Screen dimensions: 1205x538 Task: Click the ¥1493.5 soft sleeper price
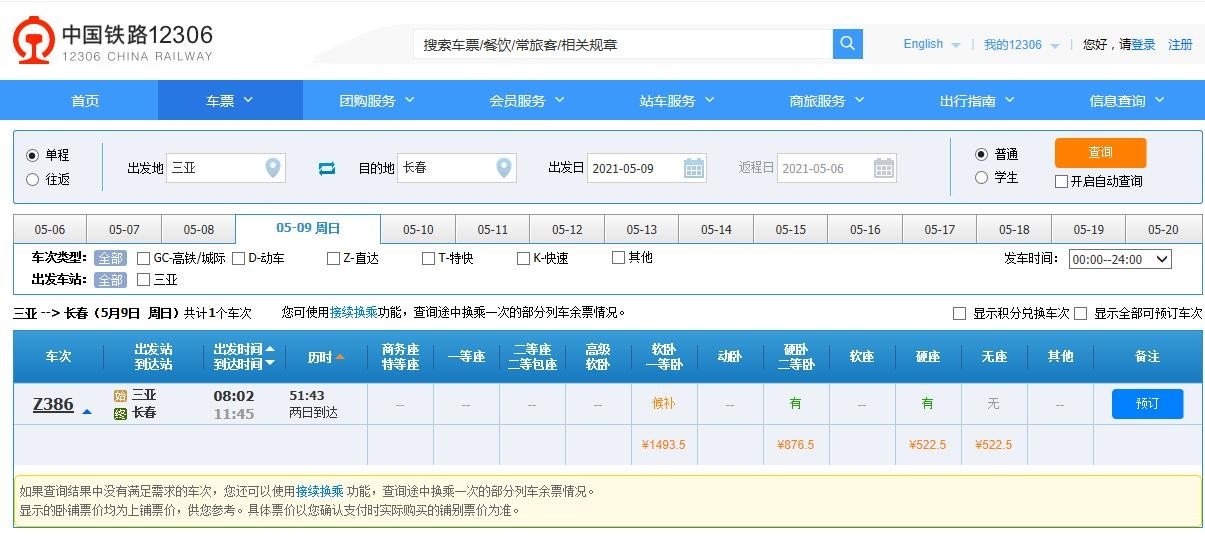[665, 445]
